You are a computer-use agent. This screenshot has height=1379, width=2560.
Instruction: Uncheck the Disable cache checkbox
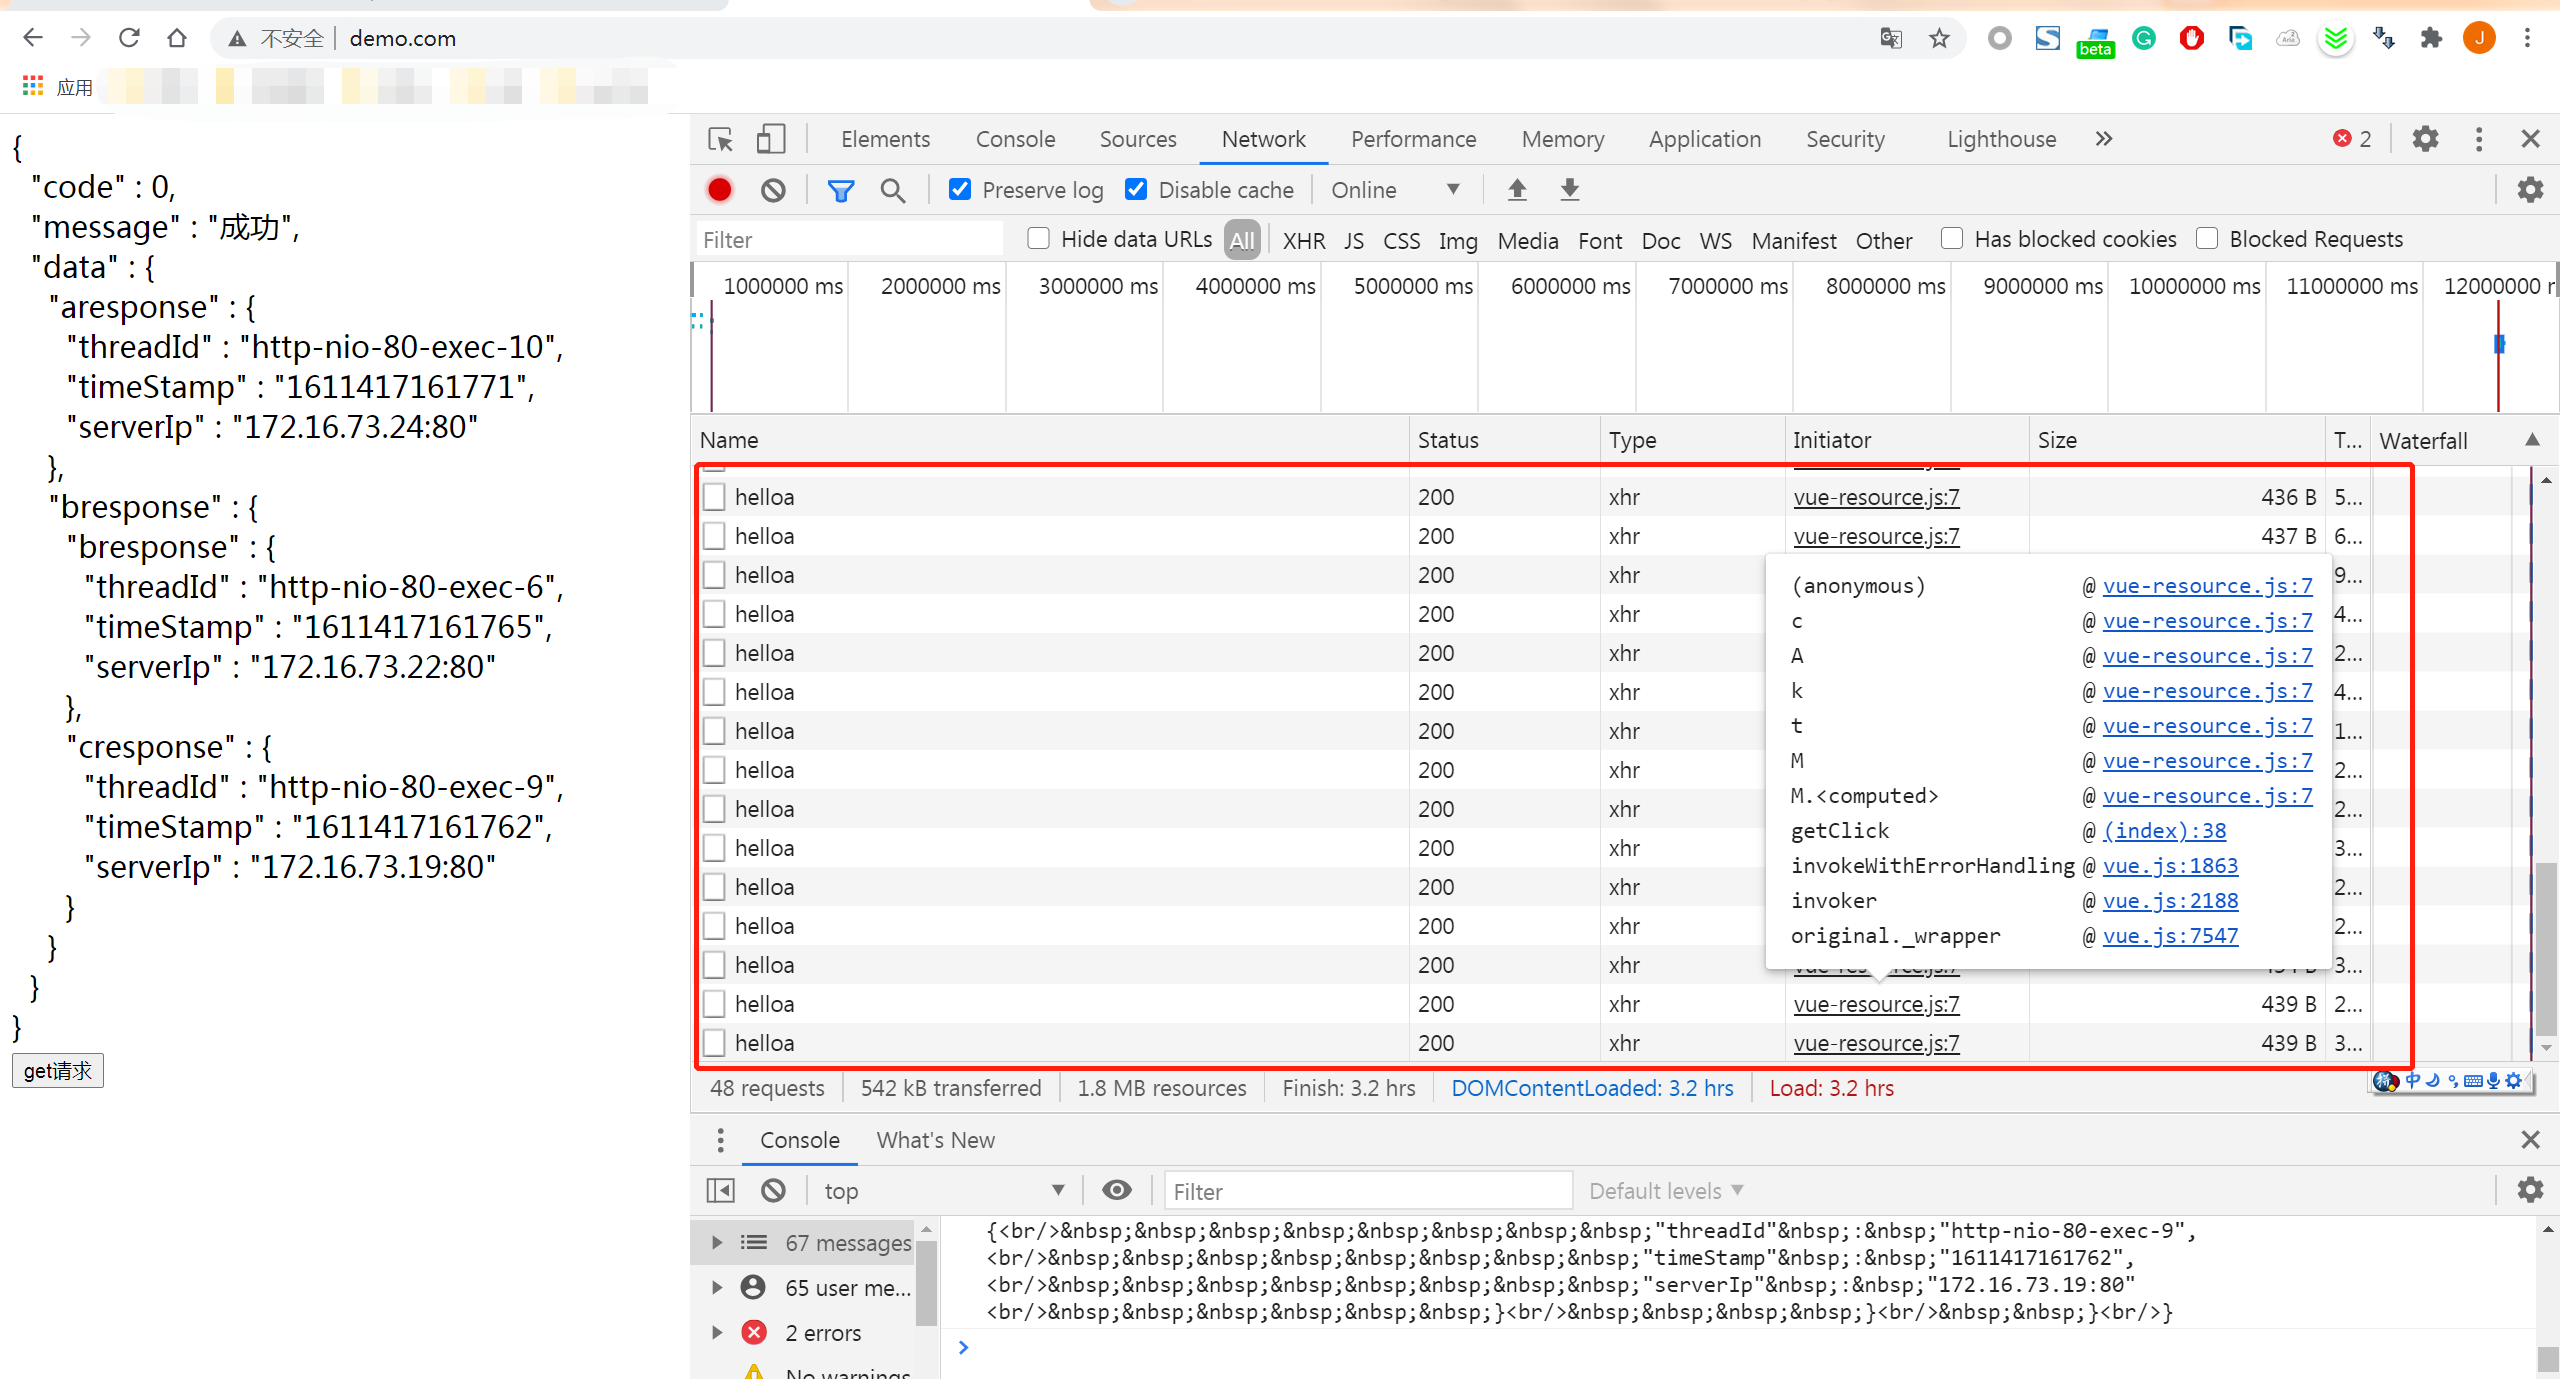pyautogui.click(x=1136, y=189)
